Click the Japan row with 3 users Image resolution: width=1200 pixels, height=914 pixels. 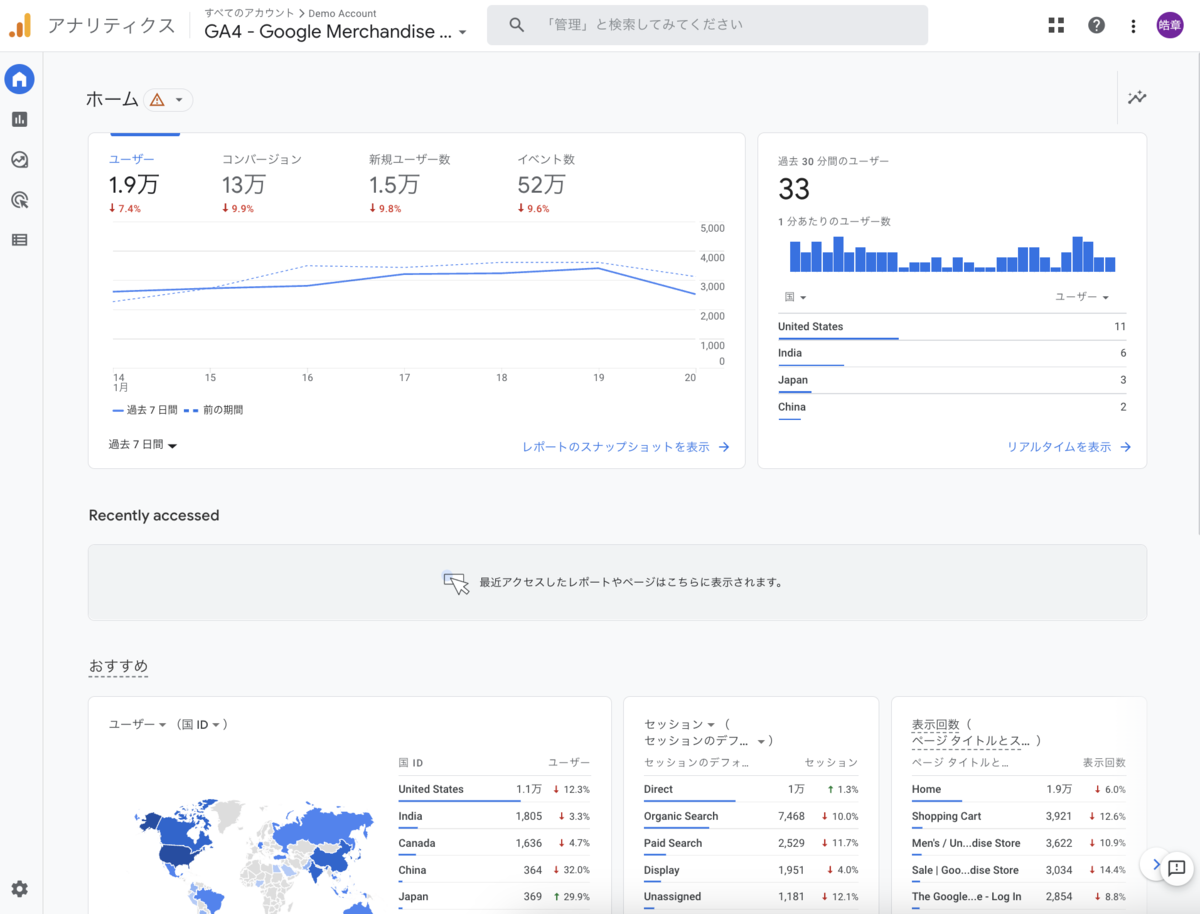pyautogui.click(x=952, y=380)
